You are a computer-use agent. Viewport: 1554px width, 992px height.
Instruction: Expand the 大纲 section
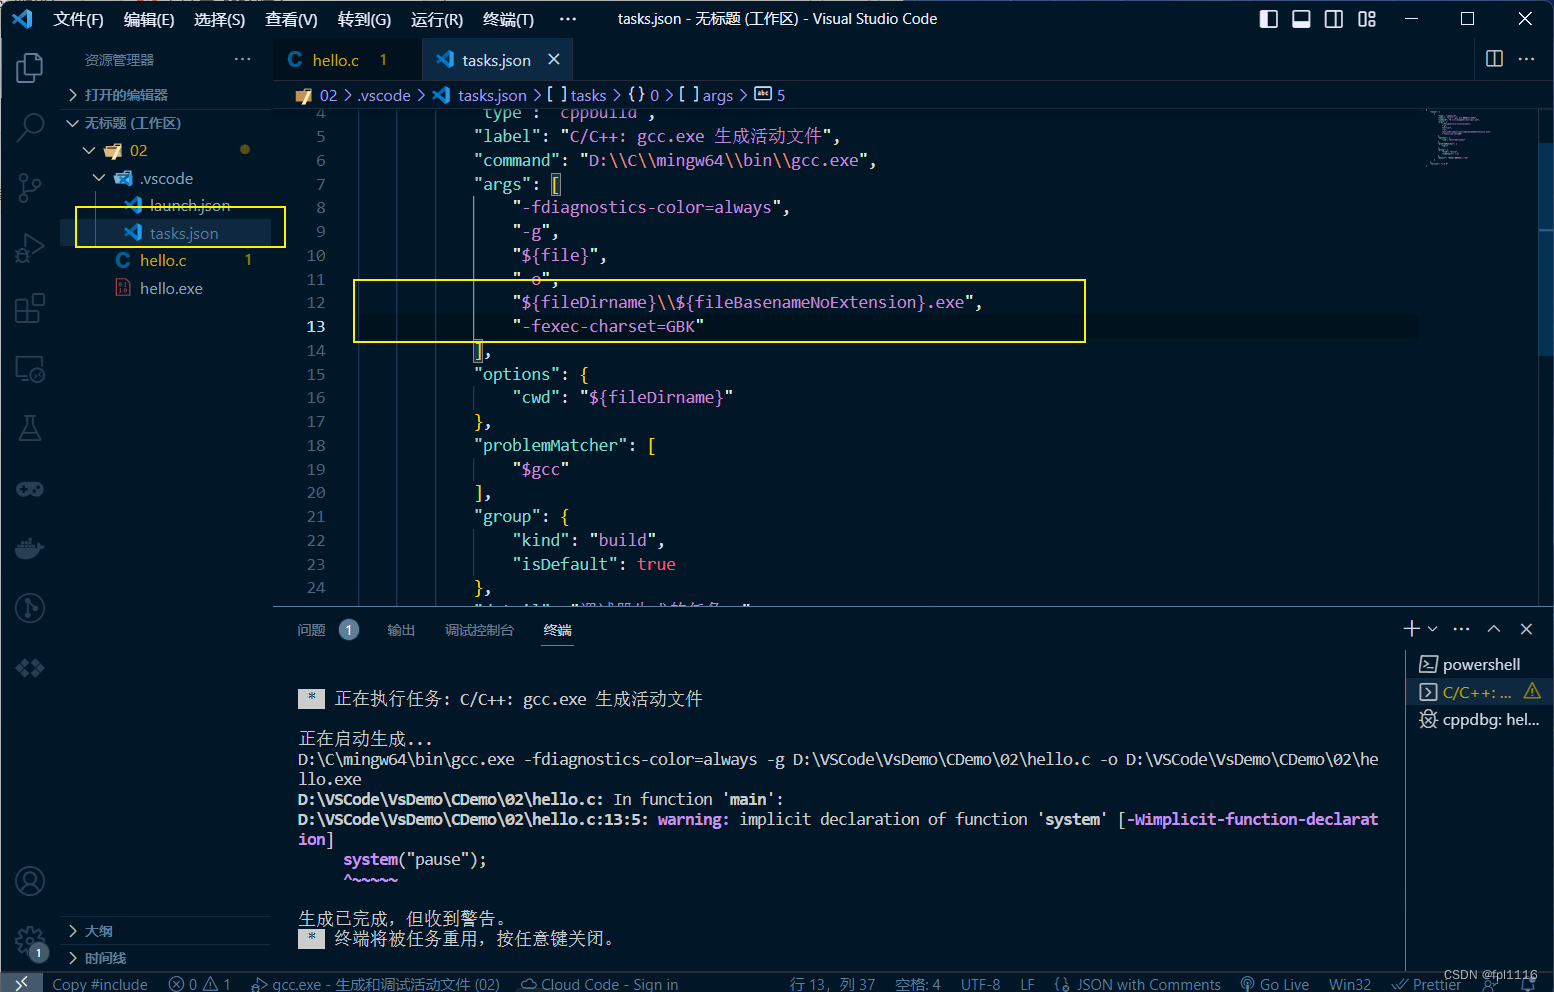click(91, 930)
